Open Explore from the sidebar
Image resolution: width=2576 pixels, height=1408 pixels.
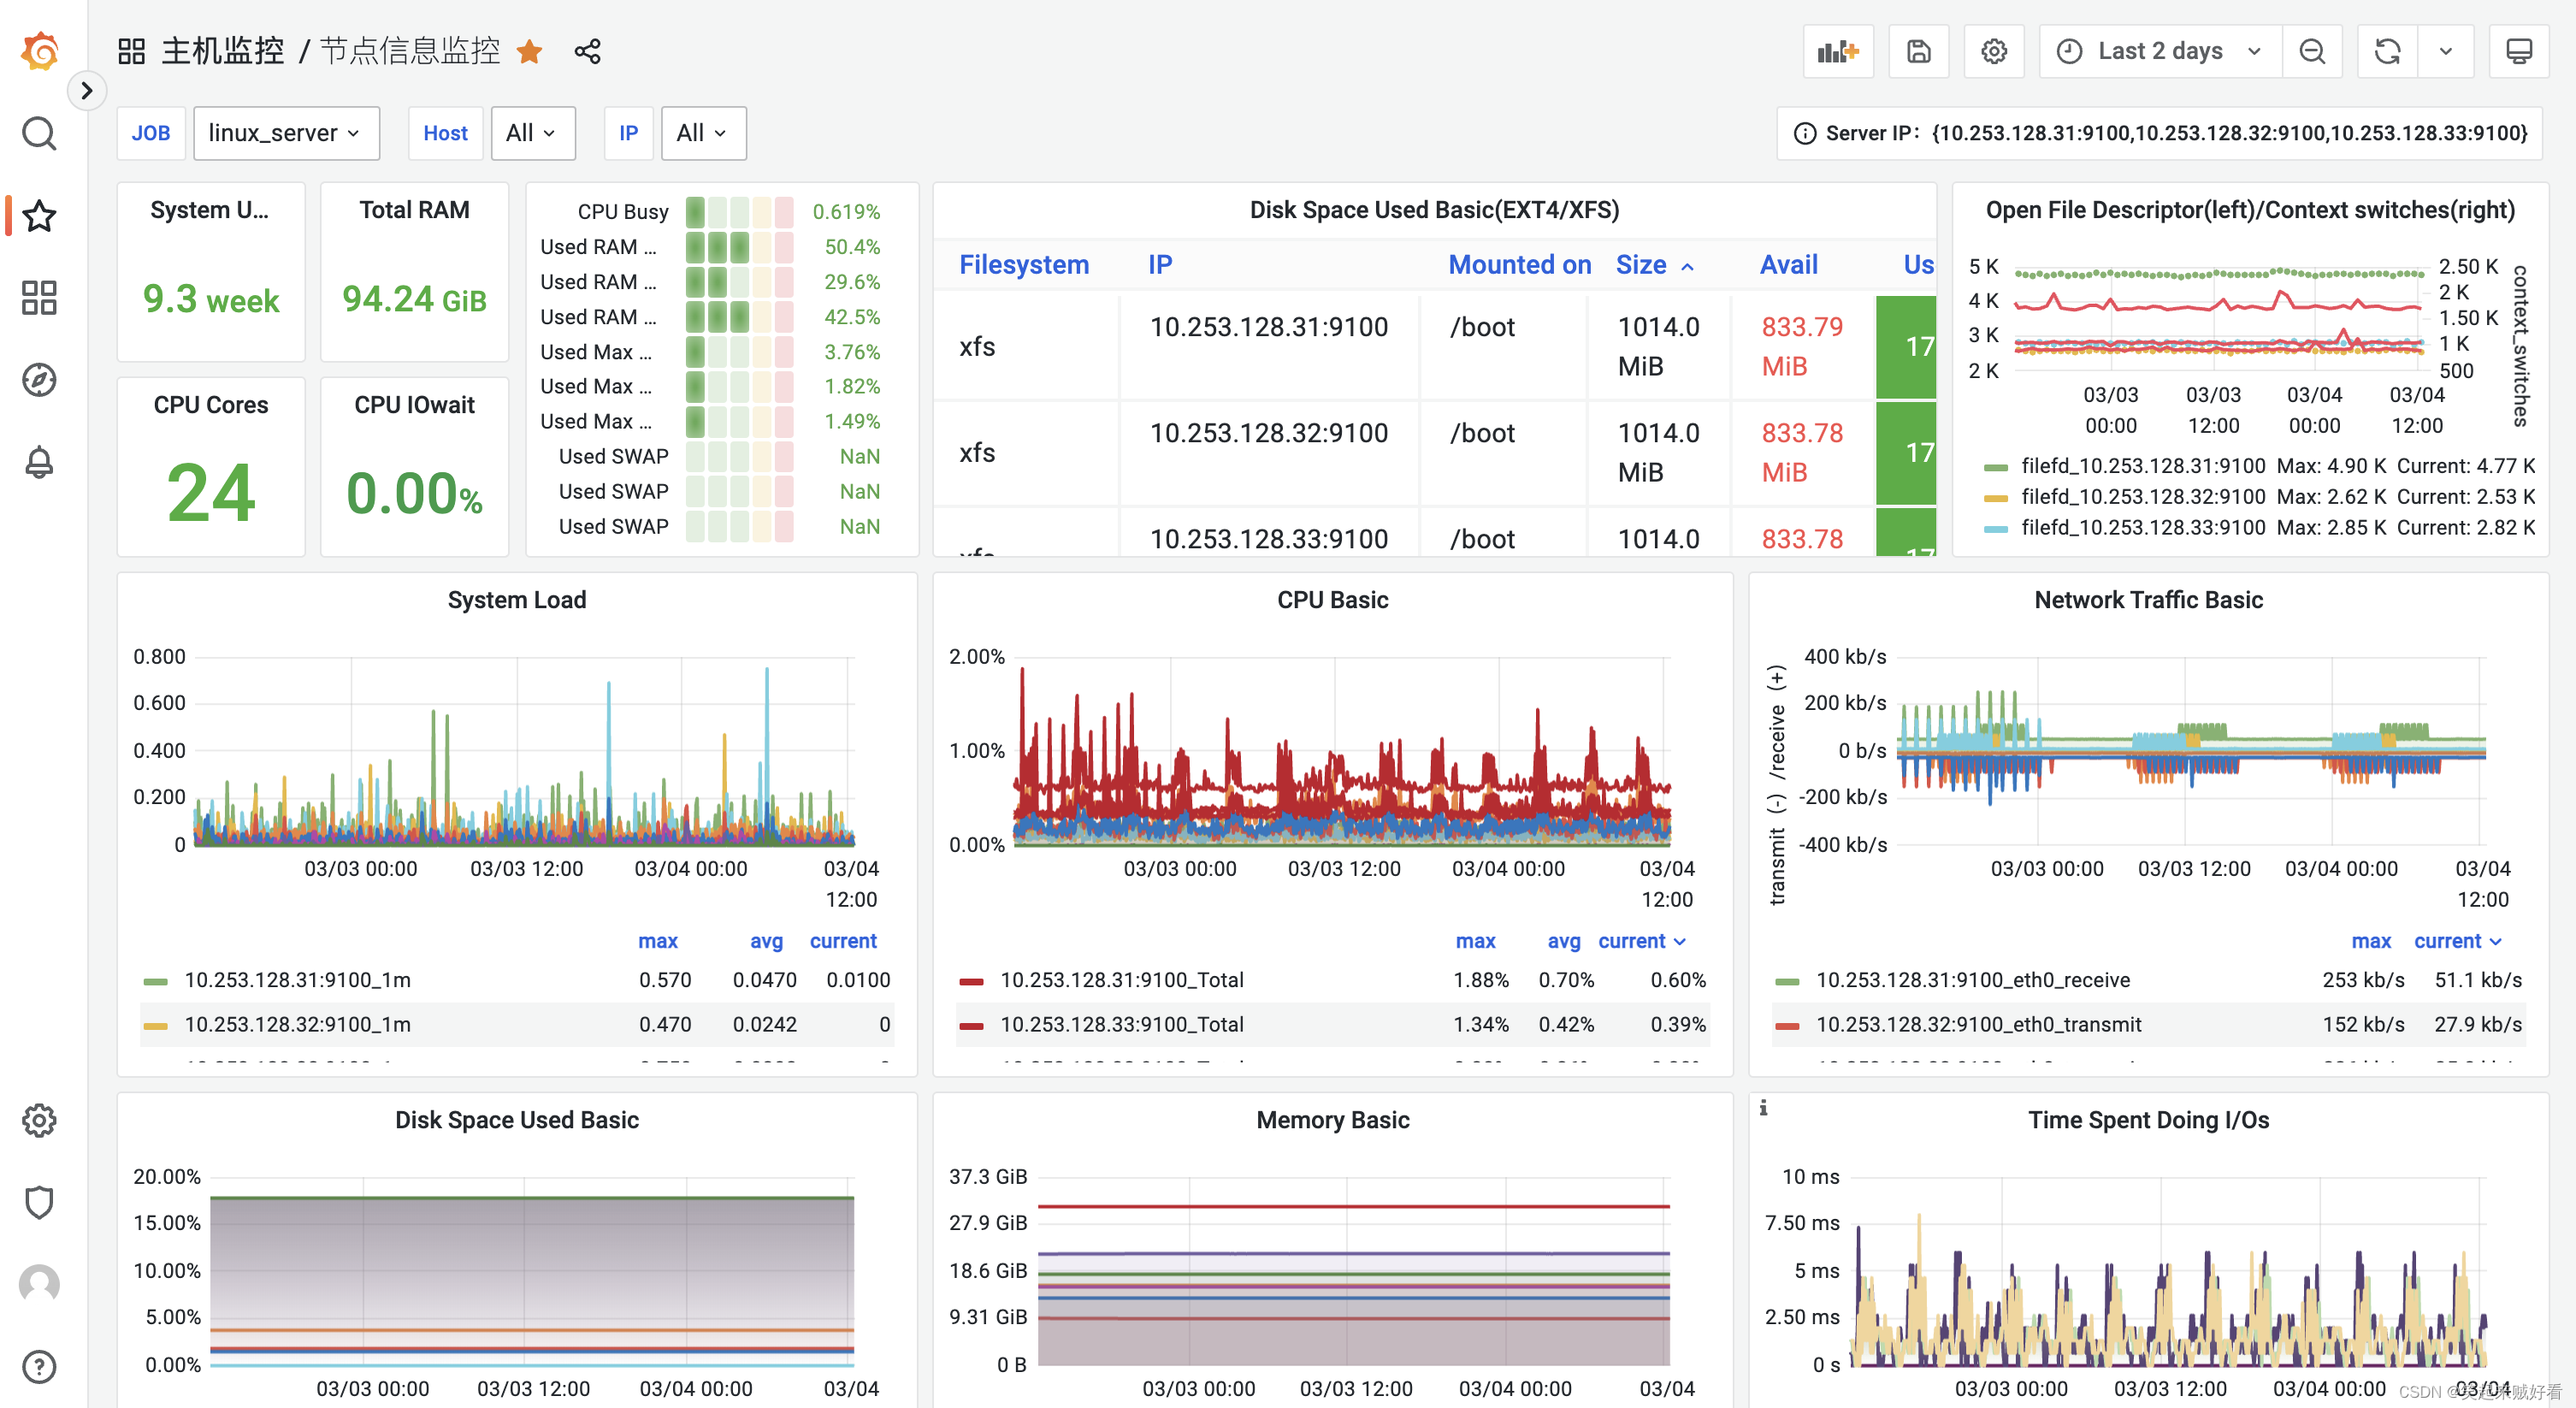coord(39,380)
